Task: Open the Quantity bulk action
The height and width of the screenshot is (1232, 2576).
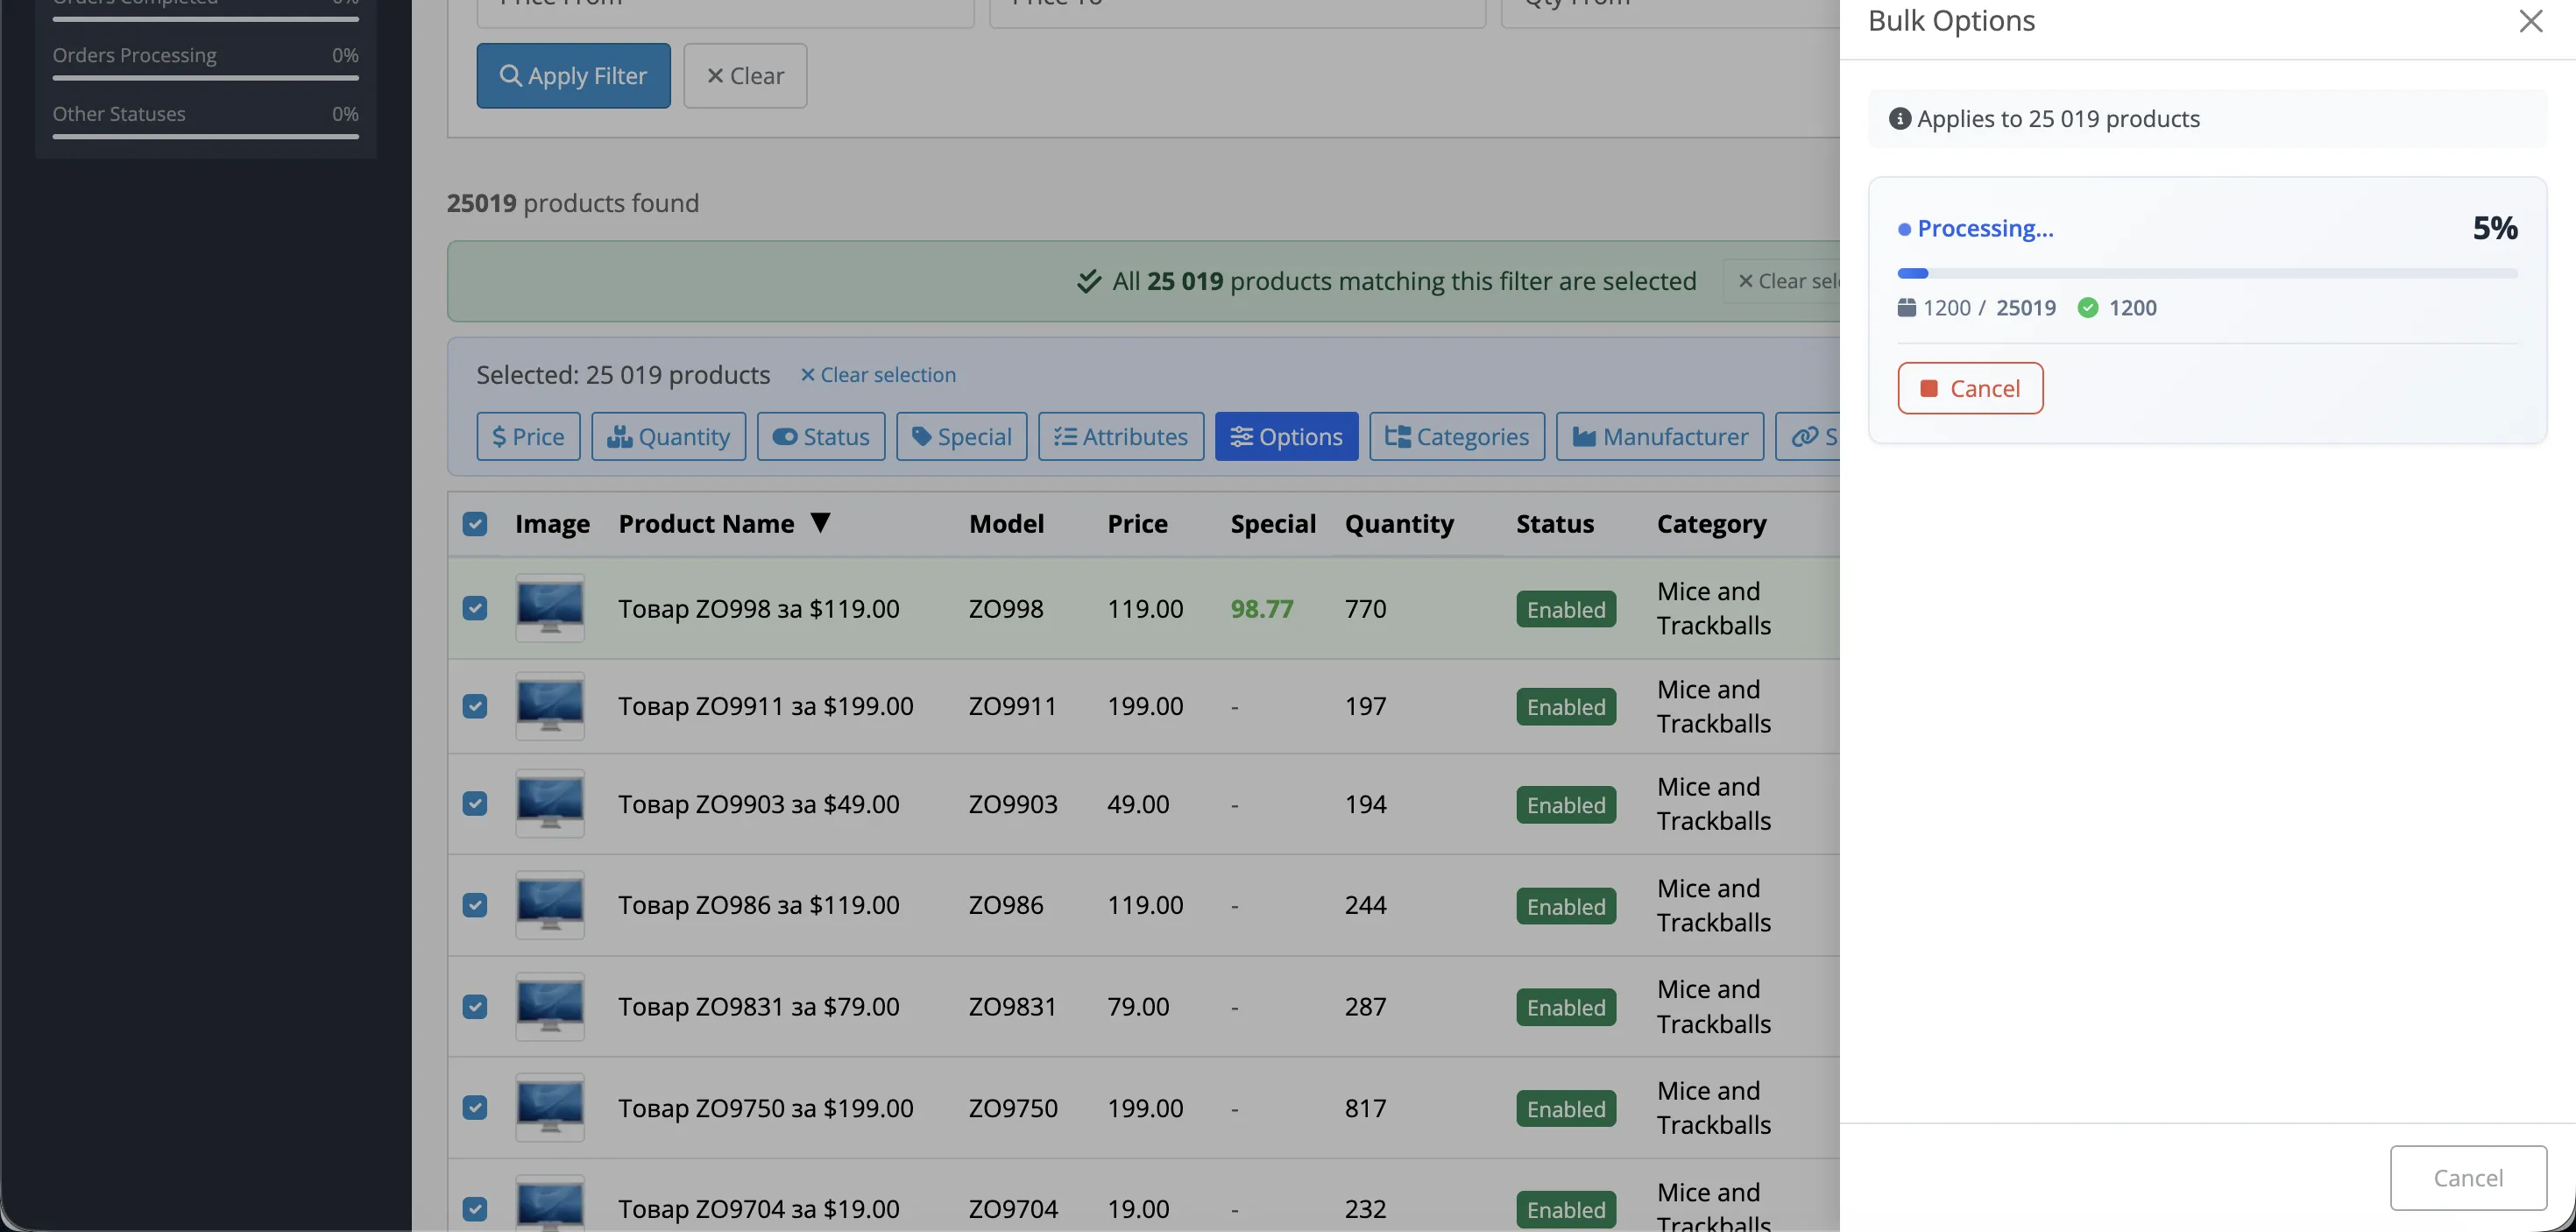Action: tap(668, 437)
